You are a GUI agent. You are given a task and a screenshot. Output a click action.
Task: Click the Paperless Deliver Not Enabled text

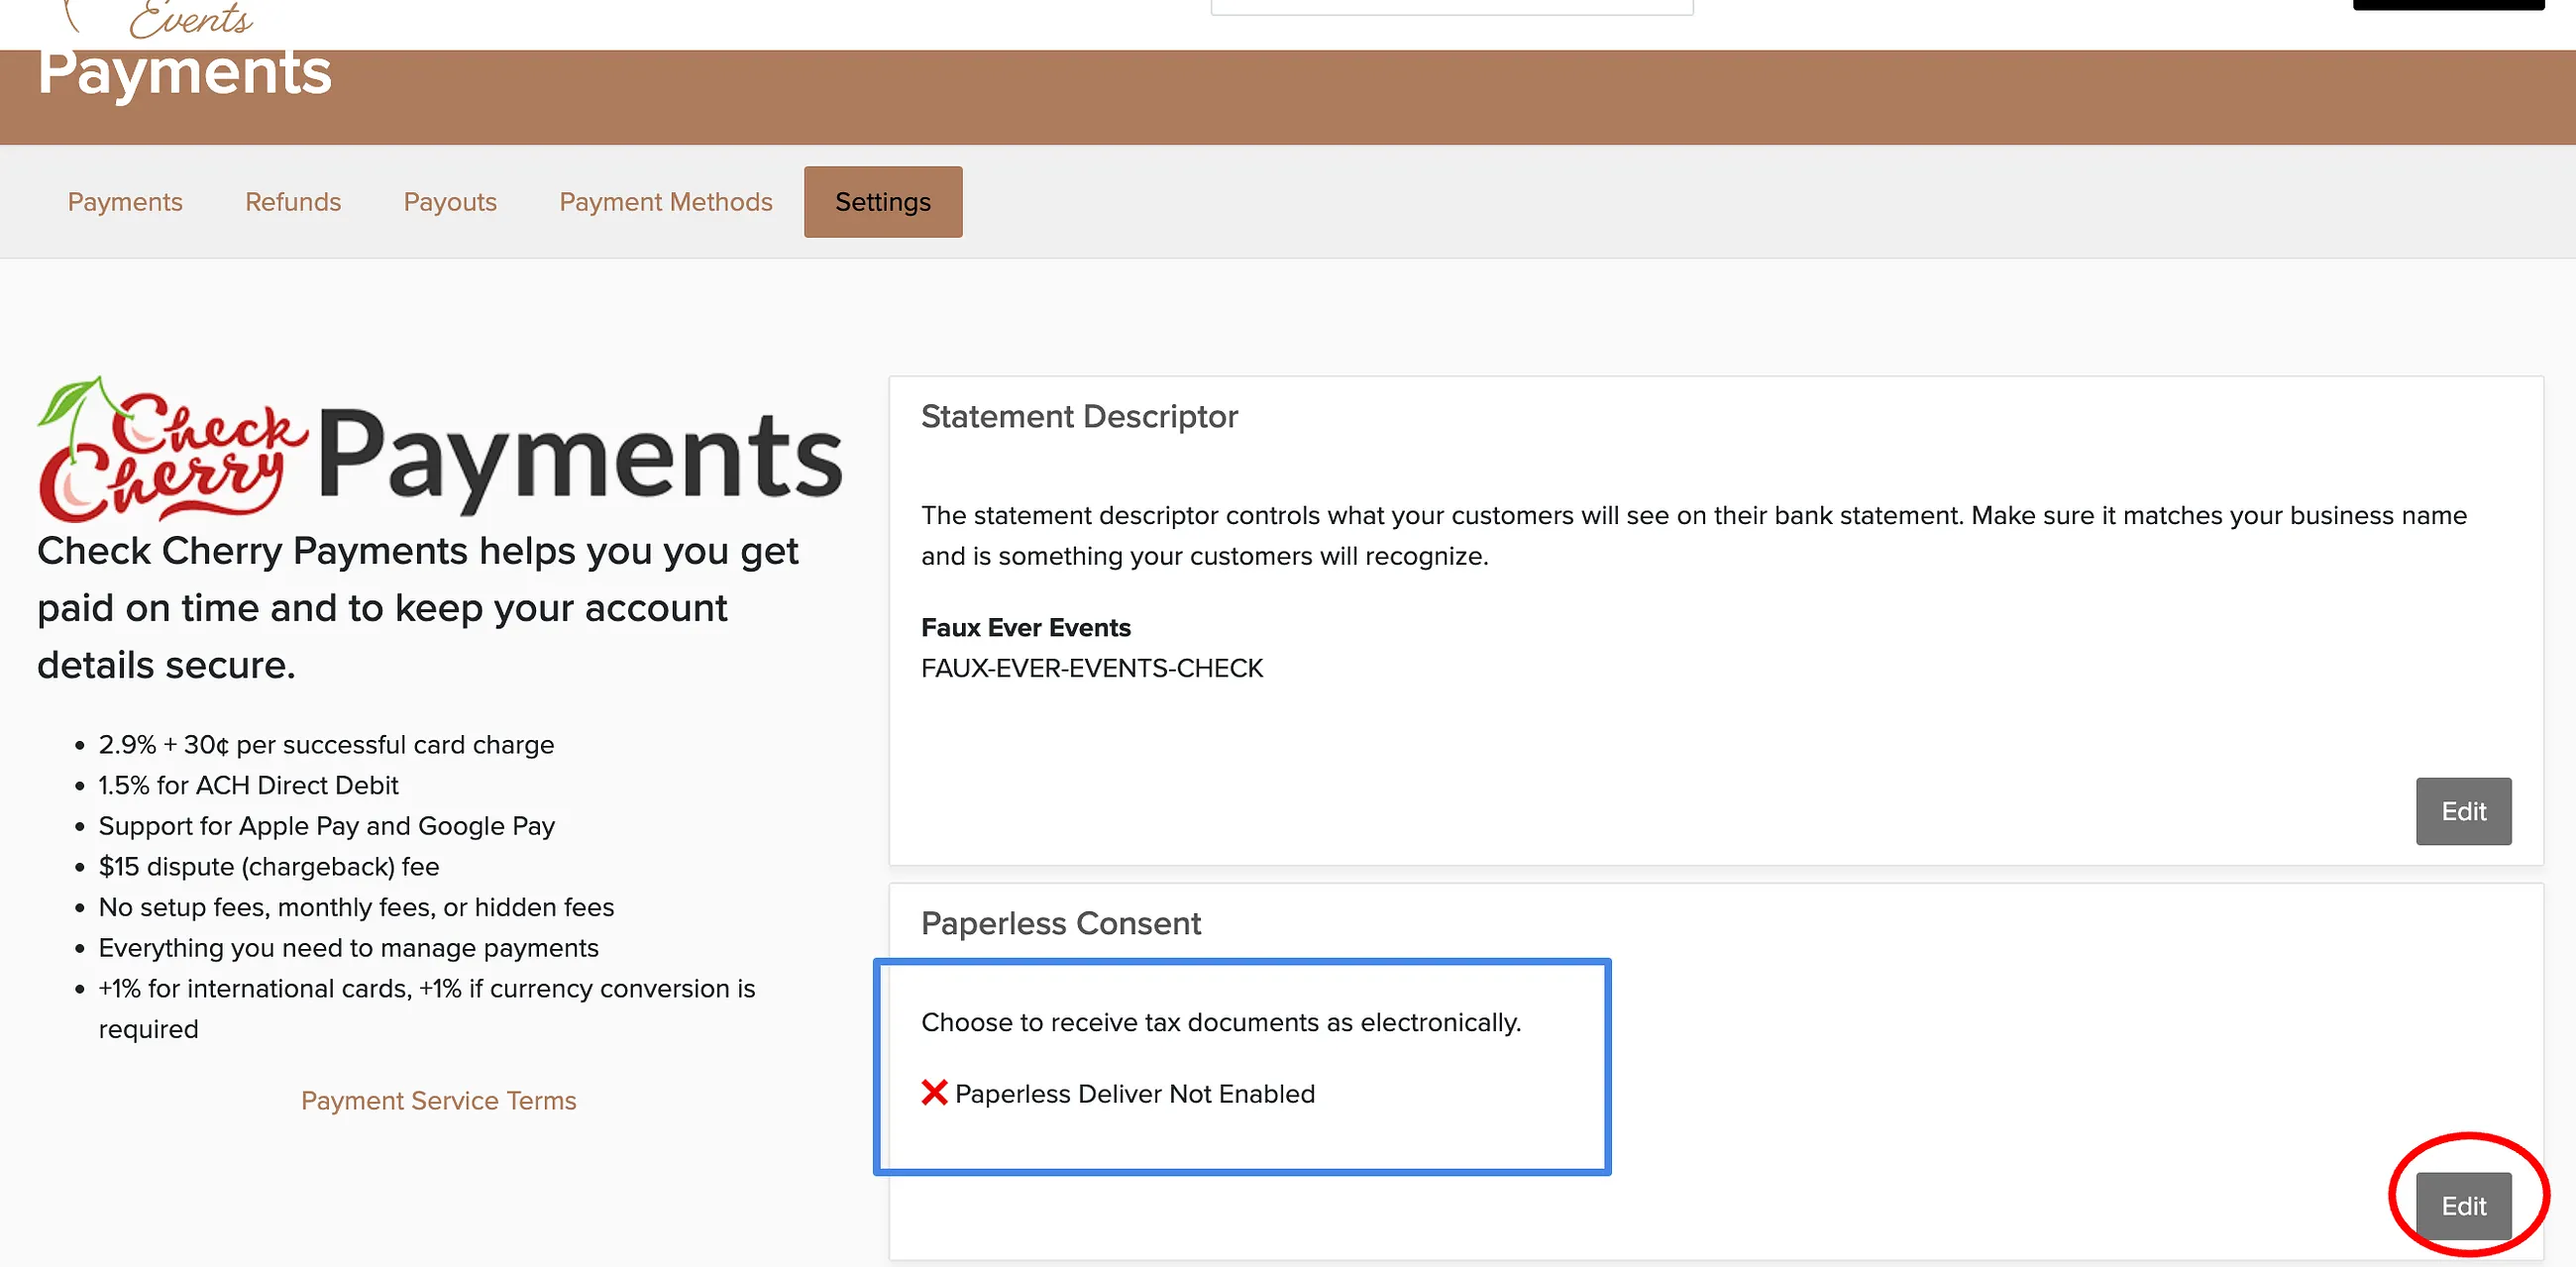point(1135,1094)
